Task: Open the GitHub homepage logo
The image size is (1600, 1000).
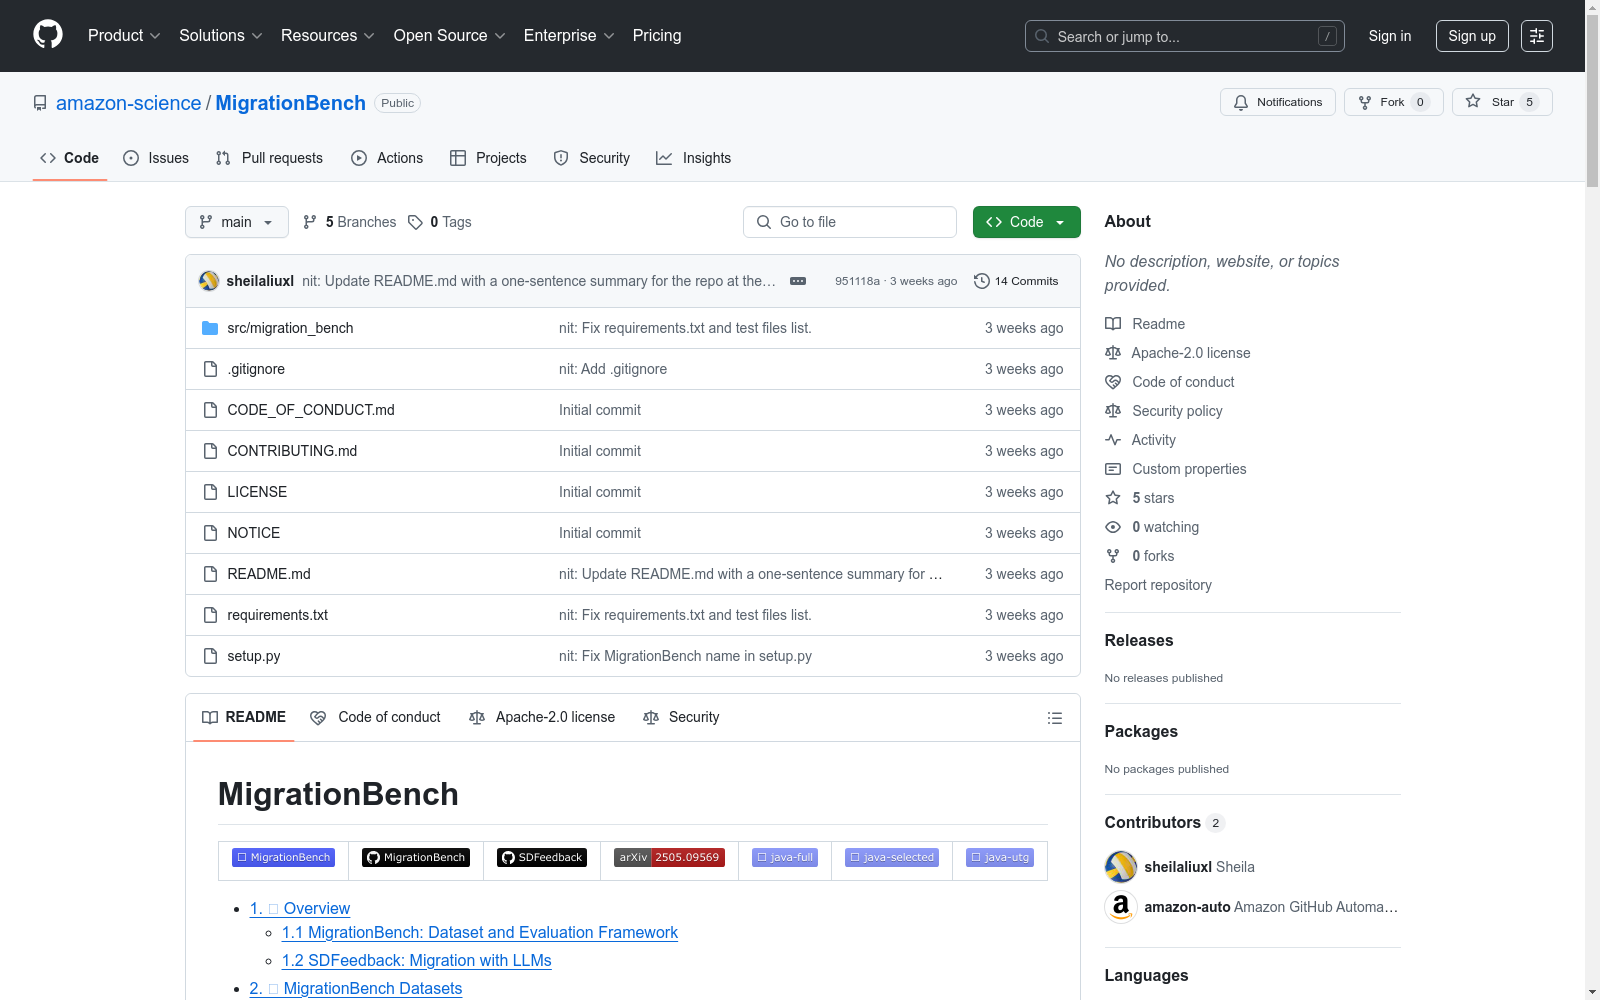Action: click(x=48, y=35)
